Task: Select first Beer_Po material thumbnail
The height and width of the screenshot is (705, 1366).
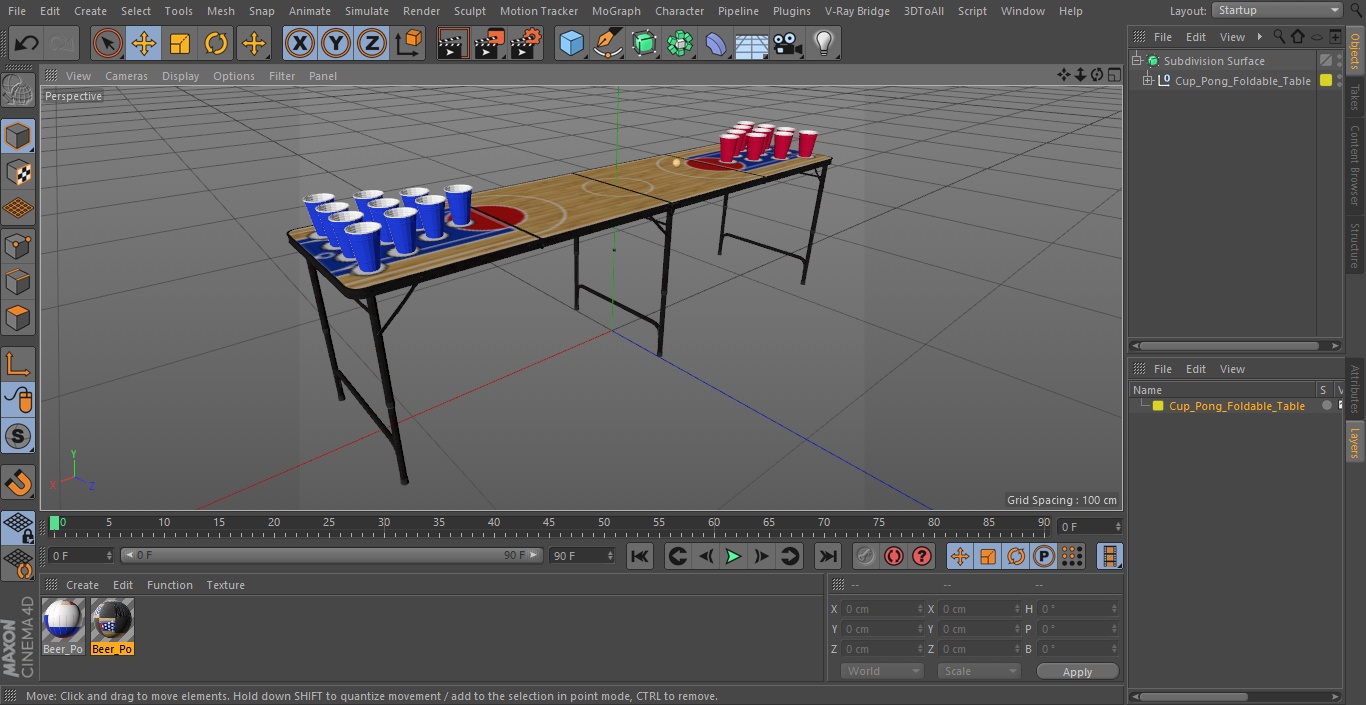Action: 63,627
